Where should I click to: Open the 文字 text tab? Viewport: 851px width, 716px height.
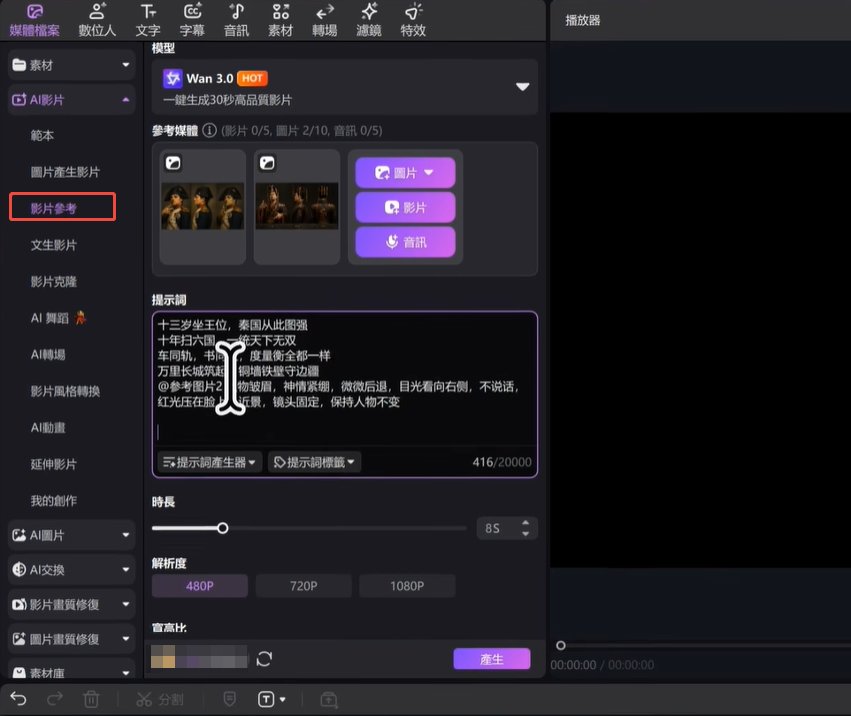pos(148,21)
